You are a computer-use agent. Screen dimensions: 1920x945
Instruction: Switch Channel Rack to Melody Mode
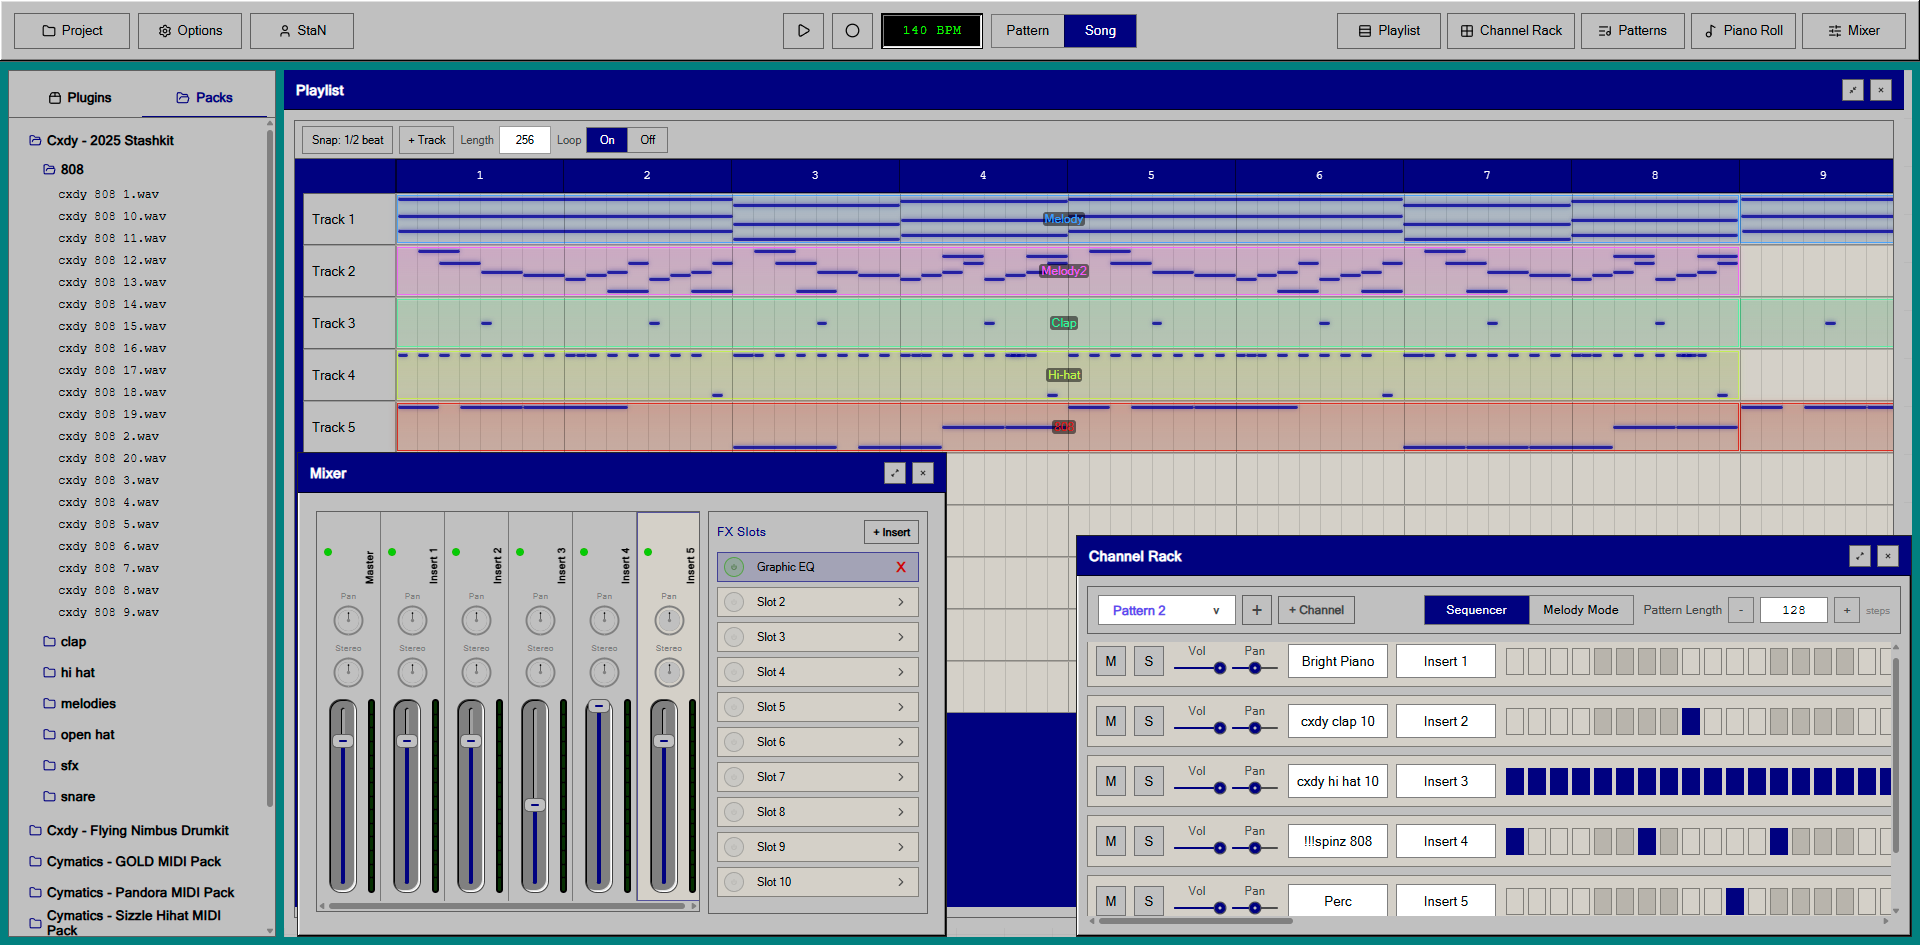pos(1580,610)
